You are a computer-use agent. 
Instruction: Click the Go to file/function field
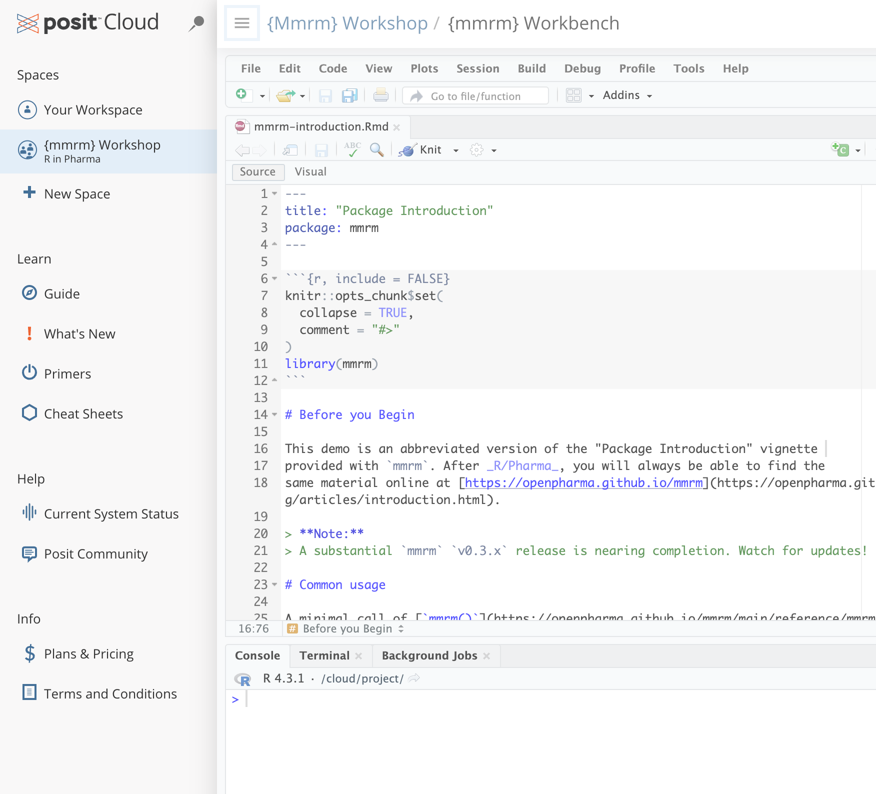click(x=475, y=96)
